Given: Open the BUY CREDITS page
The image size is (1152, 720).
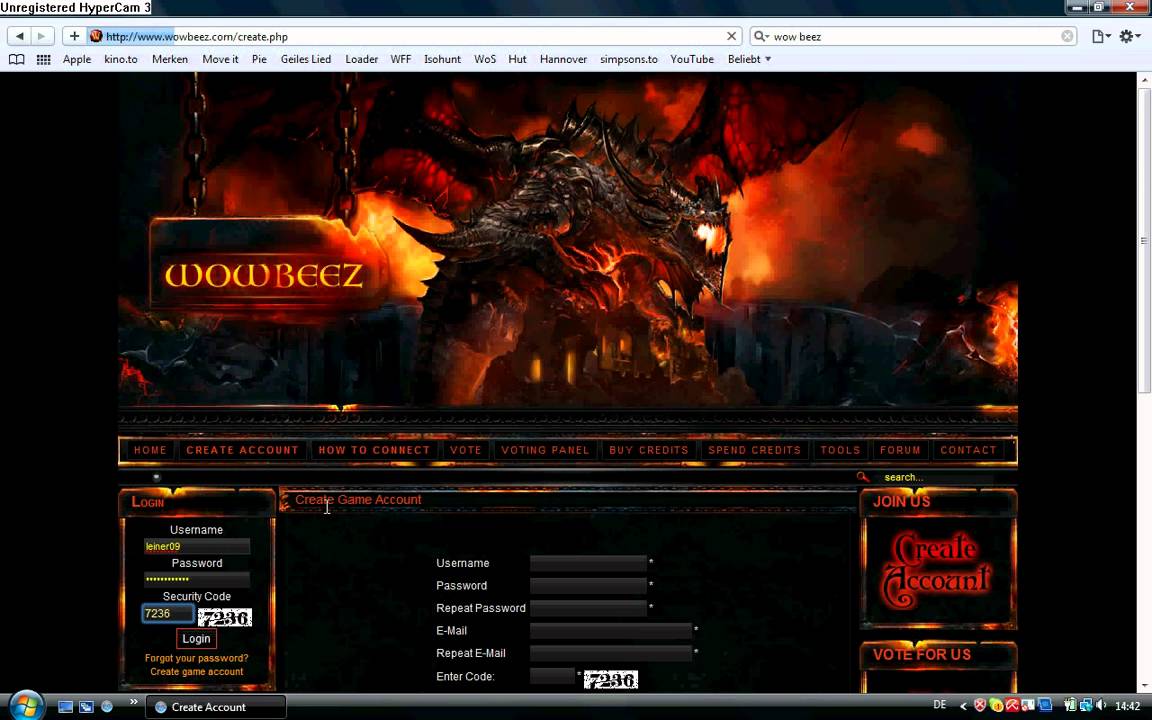Looking at the screenshot, I should tap(649, 450).
